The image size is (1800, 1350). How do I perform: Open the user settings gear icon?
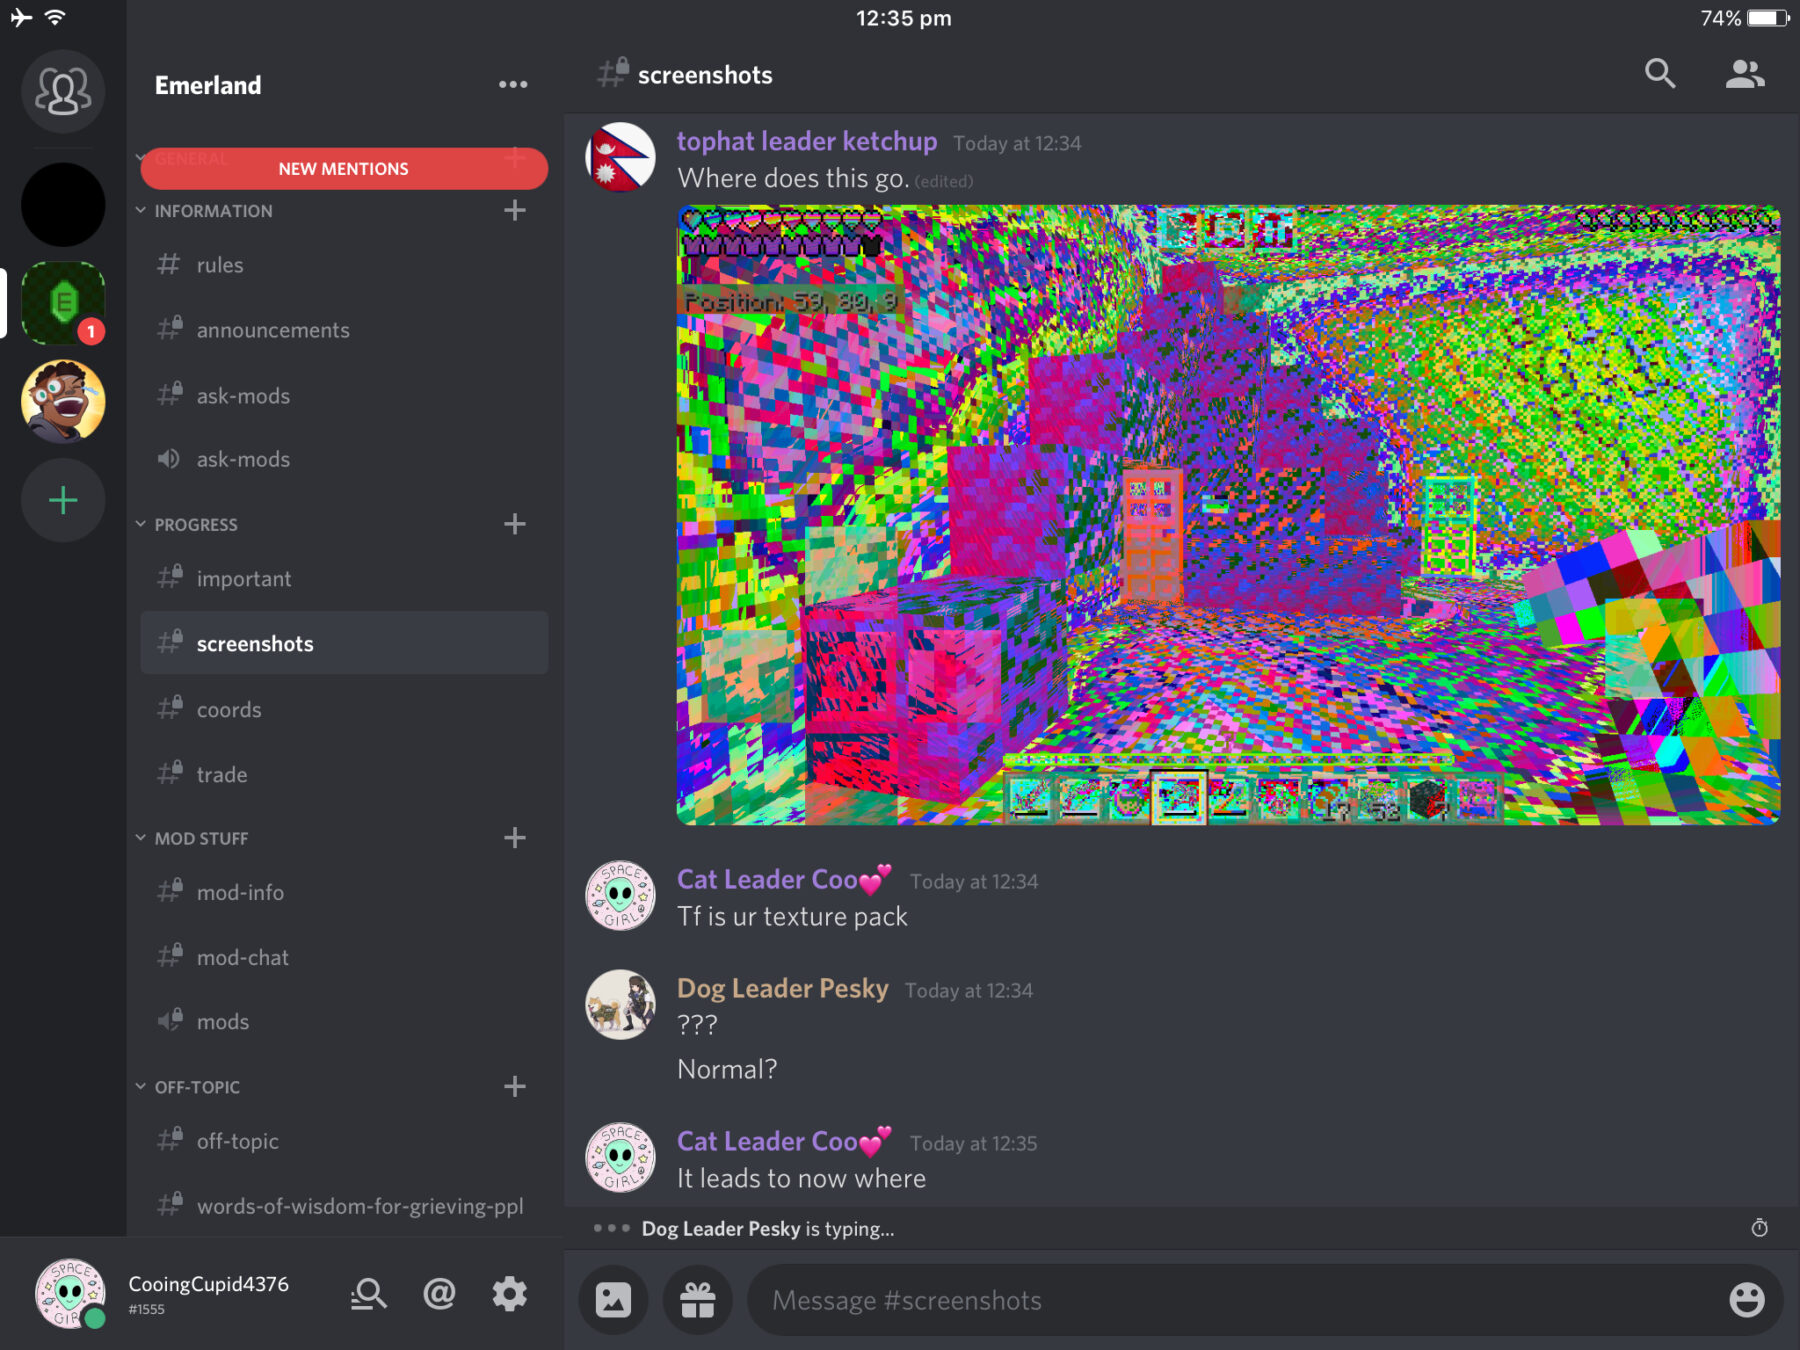click(x=510, y=1294)
